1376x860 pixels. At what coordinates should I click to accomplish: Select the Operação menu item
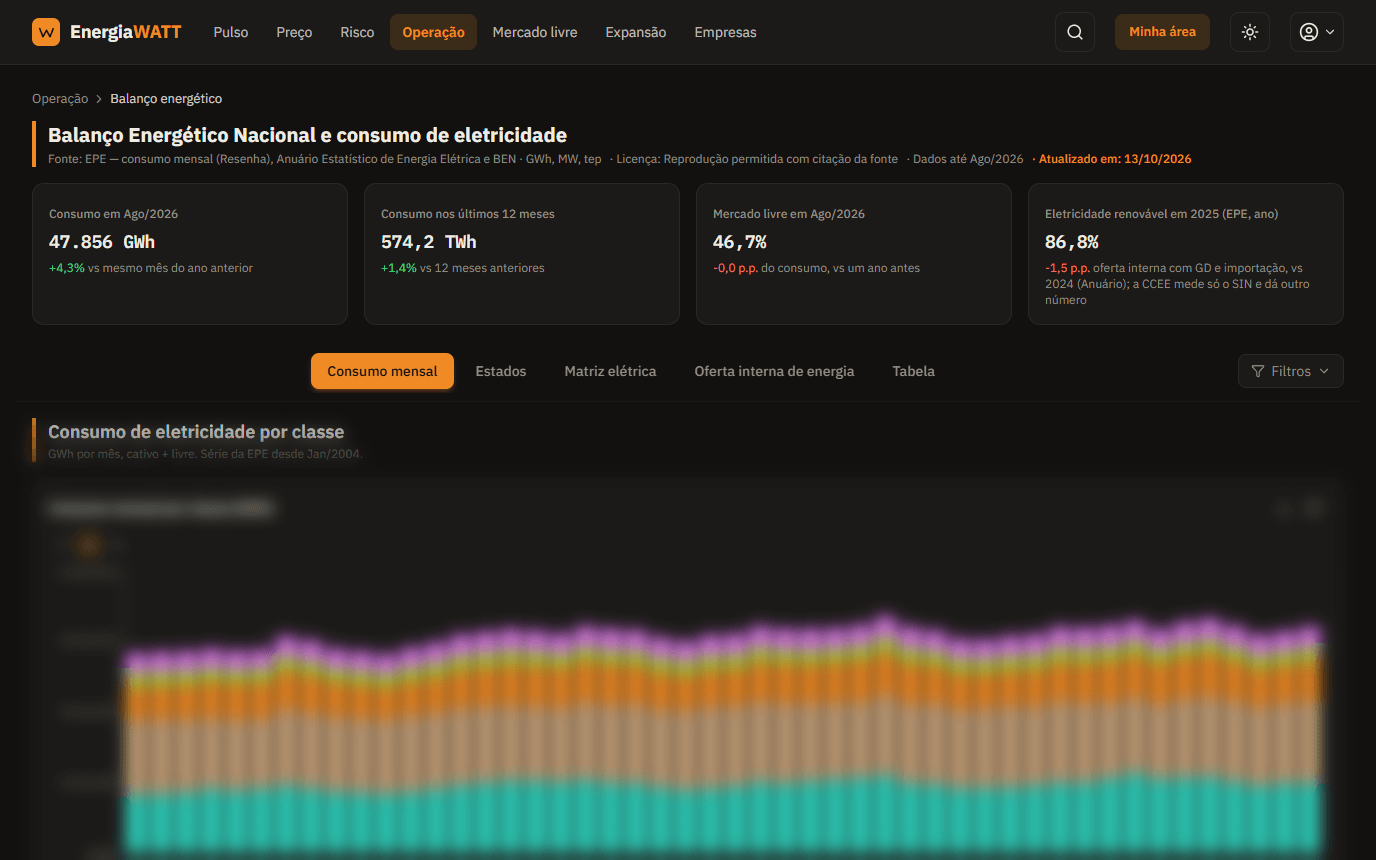point(433,32)
